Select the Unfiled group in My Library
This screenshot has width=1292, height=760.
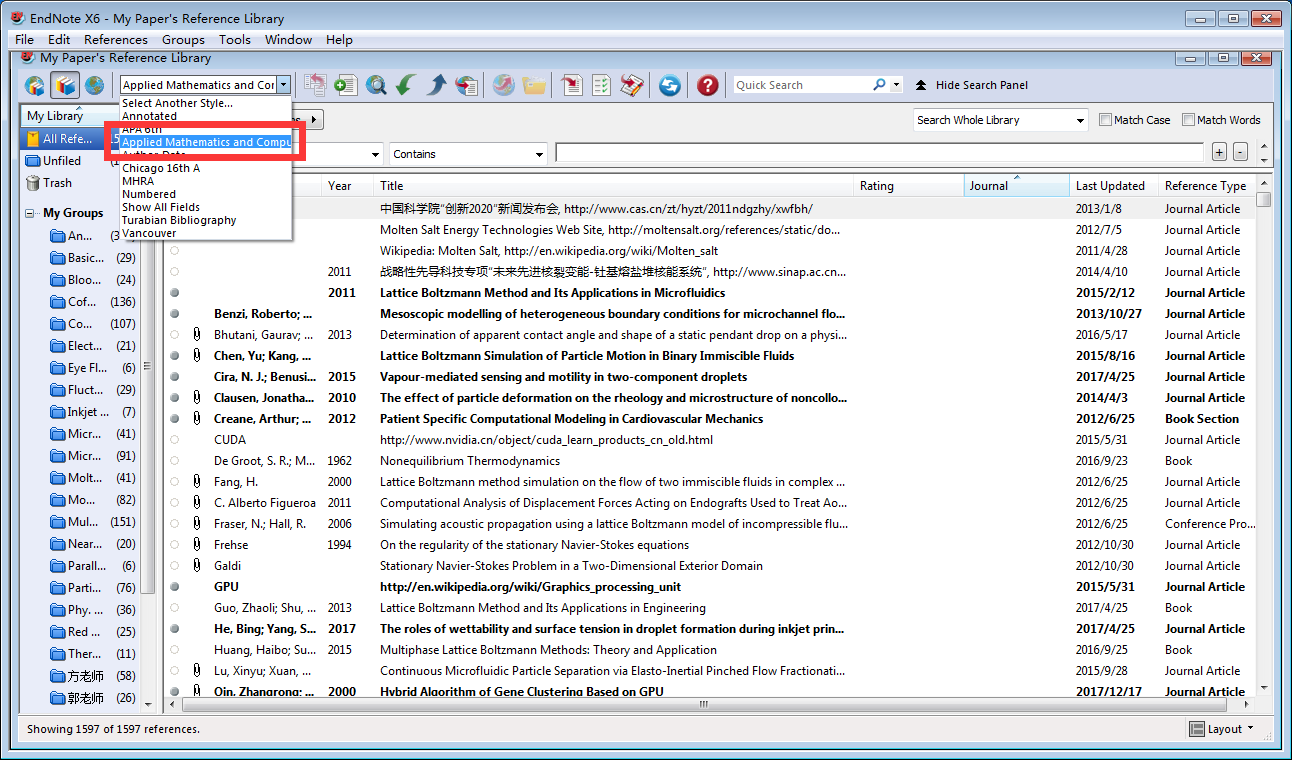point(62,161)
